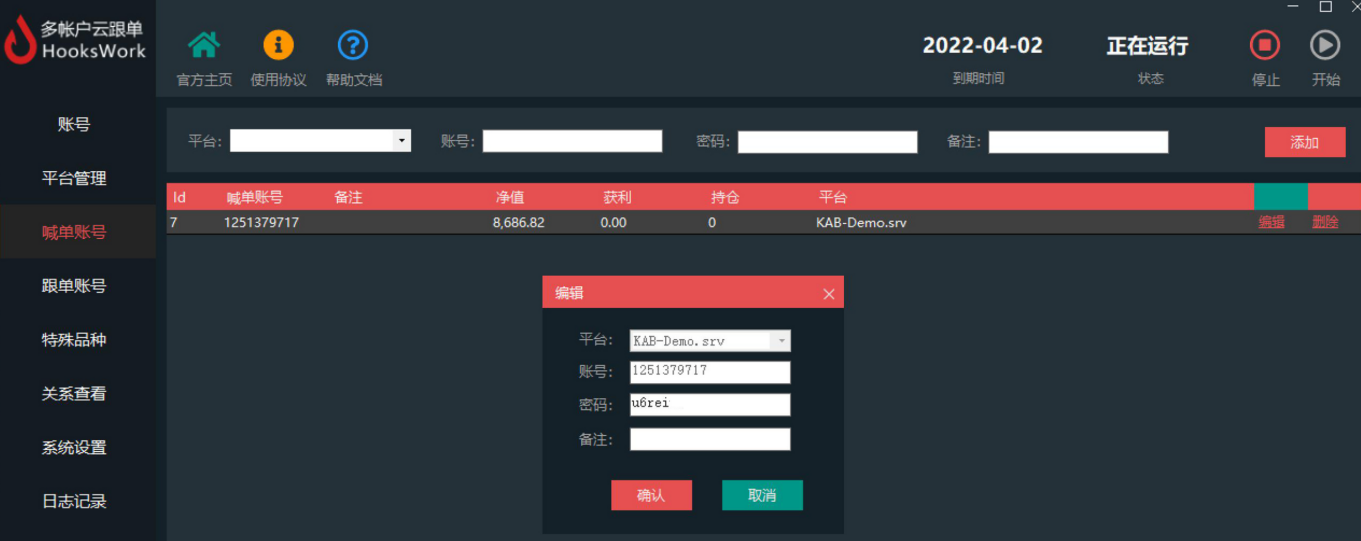Click expiry date 2022-04-02
The height and width of the screenshot is (541, 1361).
click(x=982, y=45)
